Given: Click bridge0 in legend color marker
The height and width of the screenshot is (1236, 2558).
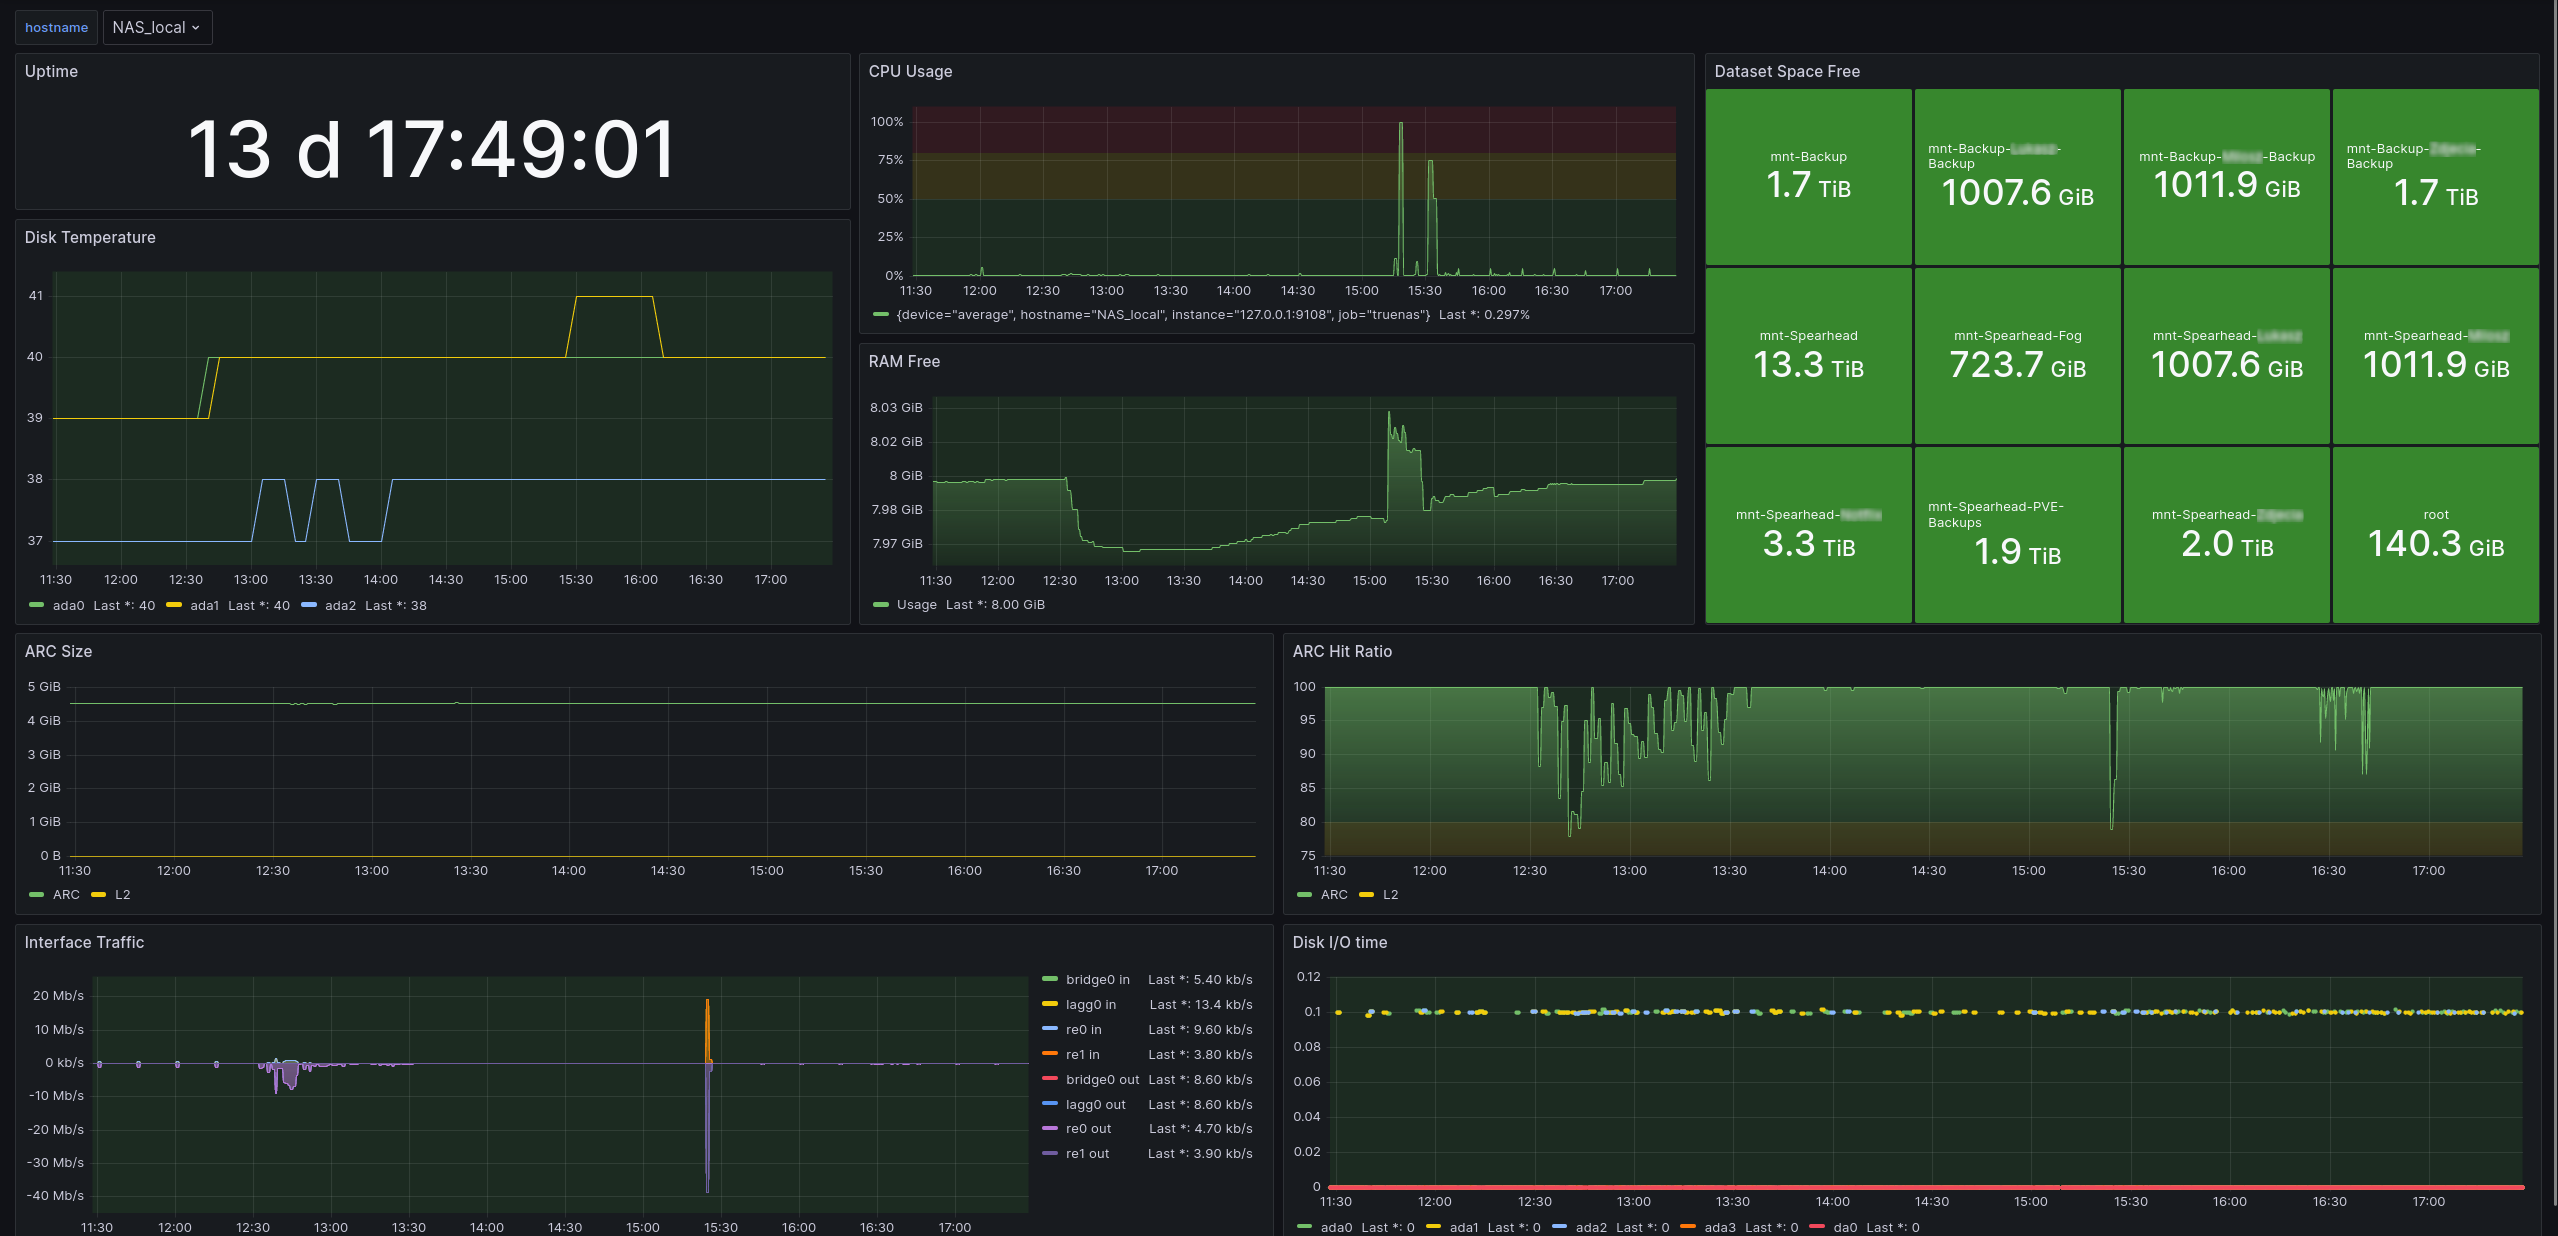Looking at the screenshot, I should pyautogui.click(x=1050, y=979).
